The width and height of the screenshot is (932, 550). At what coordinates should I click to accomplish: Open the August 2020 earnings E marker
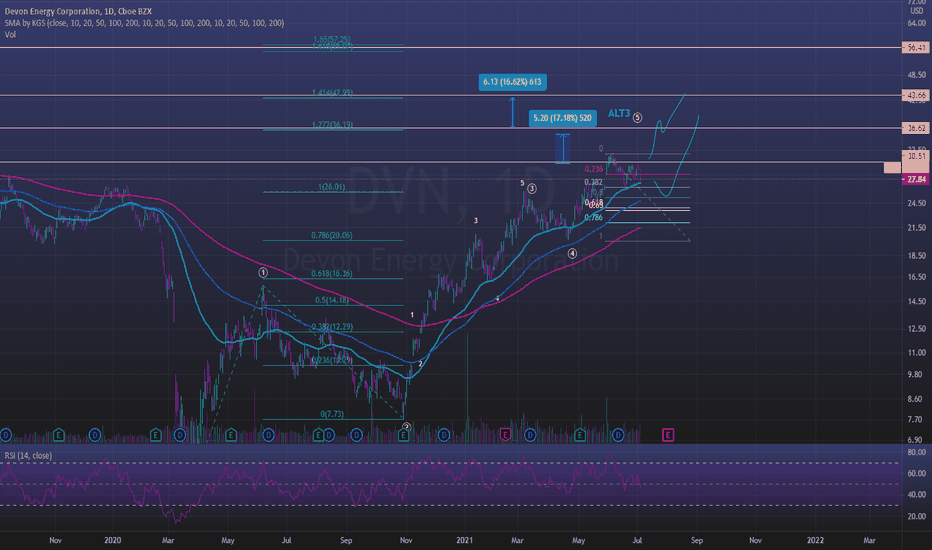click(x=318, y=435)
